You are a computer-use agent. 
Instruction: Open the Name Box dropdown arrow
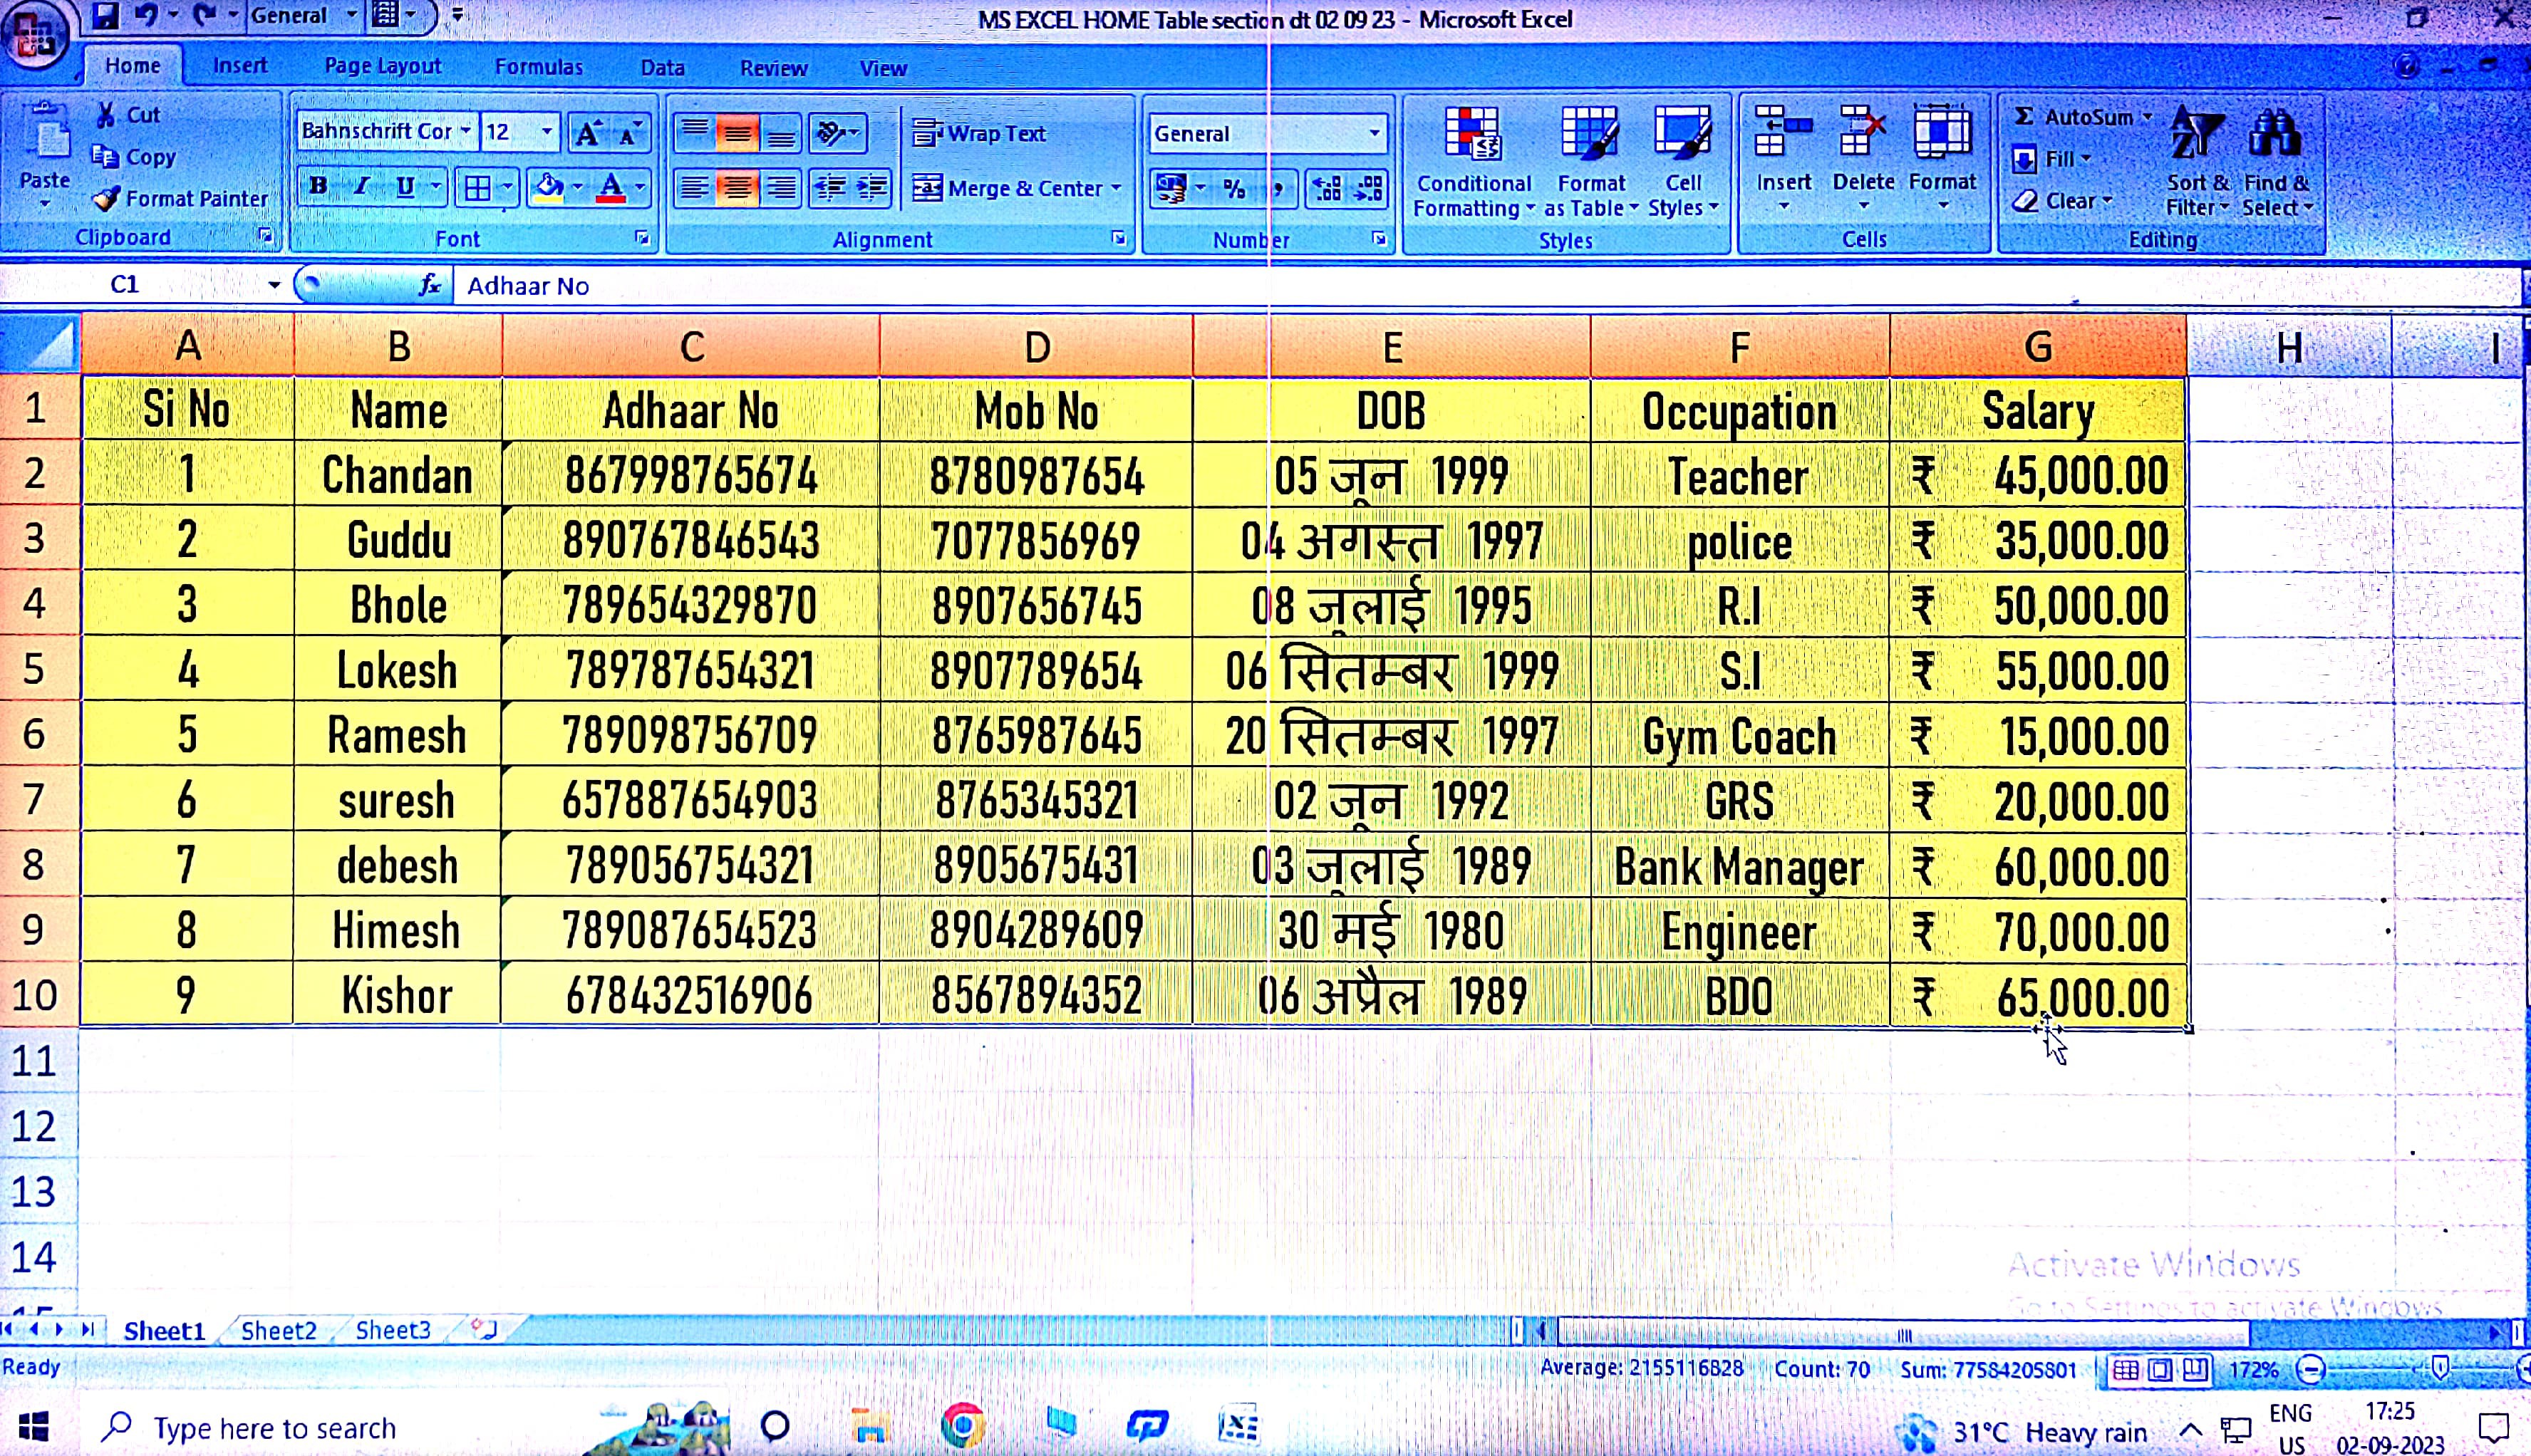(x=273, y=285)
